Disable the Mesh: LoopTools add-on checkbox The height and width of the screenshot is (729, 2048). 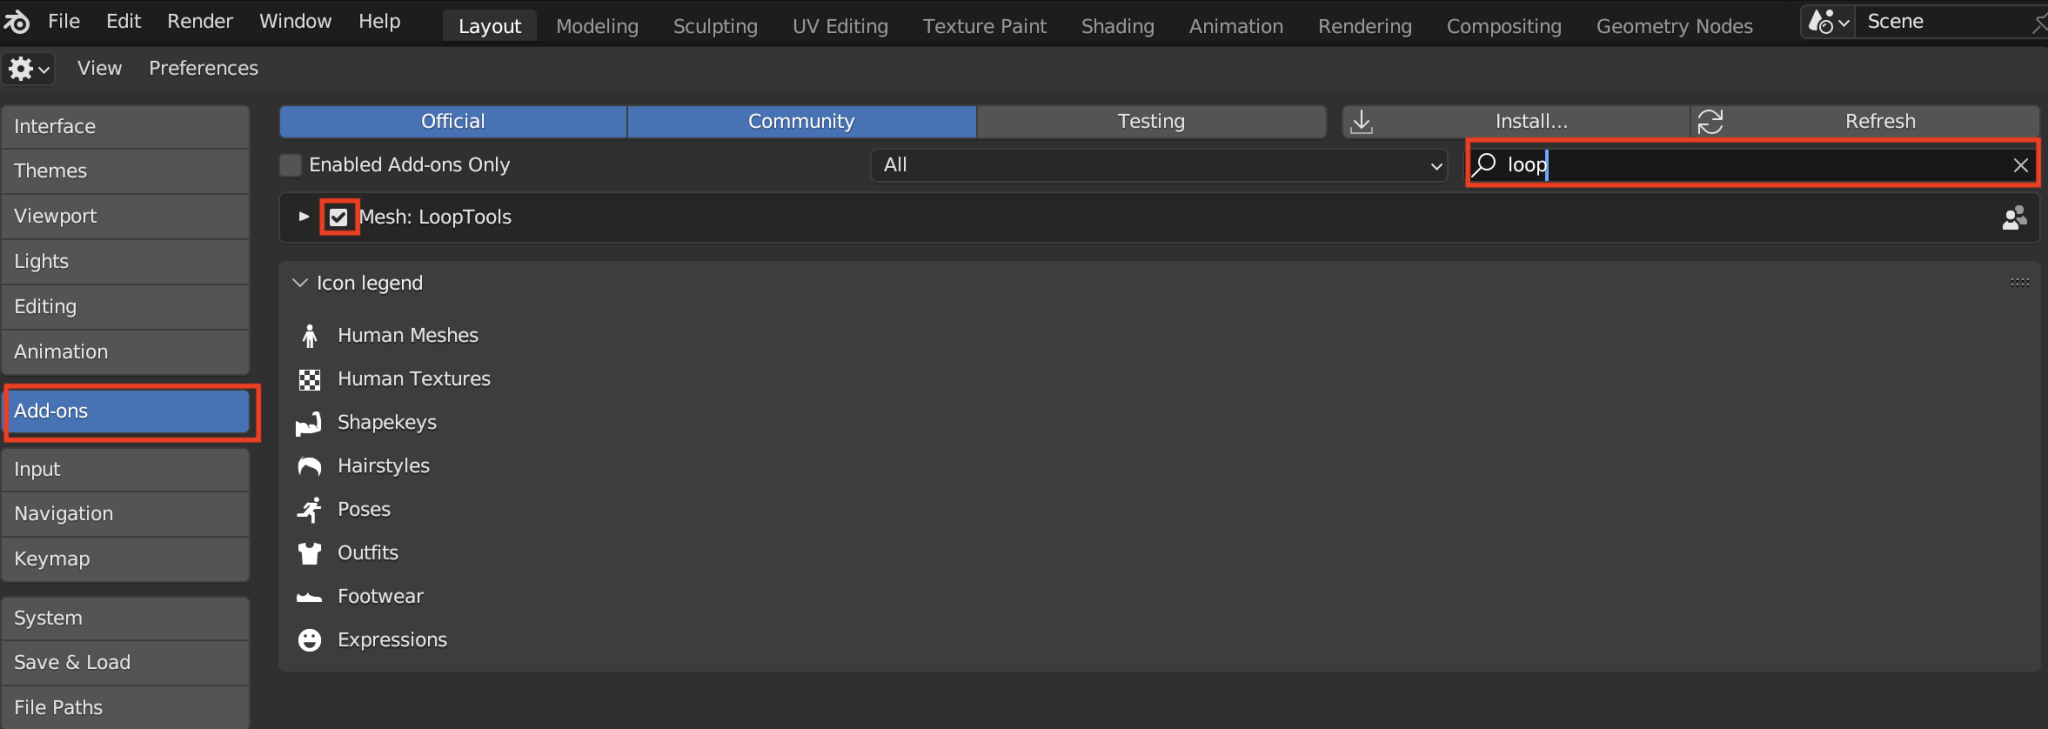(x=339, y=217)
